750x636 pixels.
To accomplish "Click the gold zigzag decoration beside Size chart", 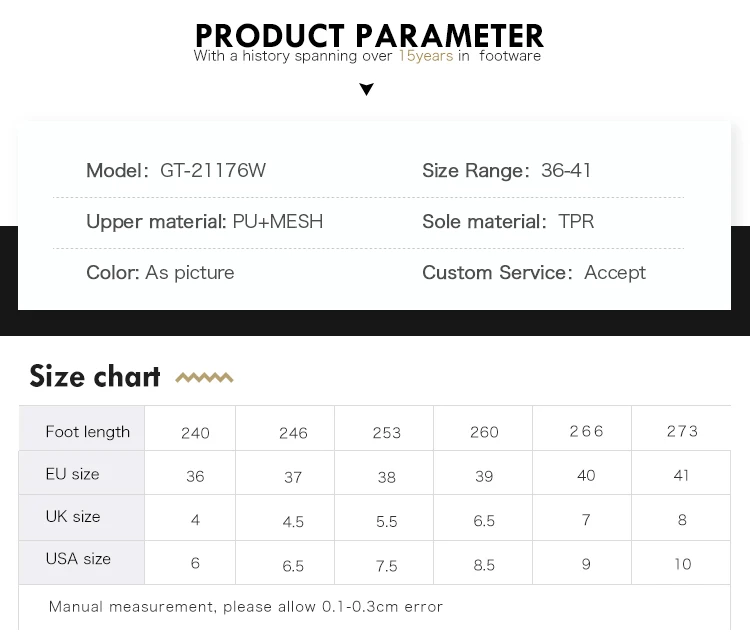I will pos(204,378).
